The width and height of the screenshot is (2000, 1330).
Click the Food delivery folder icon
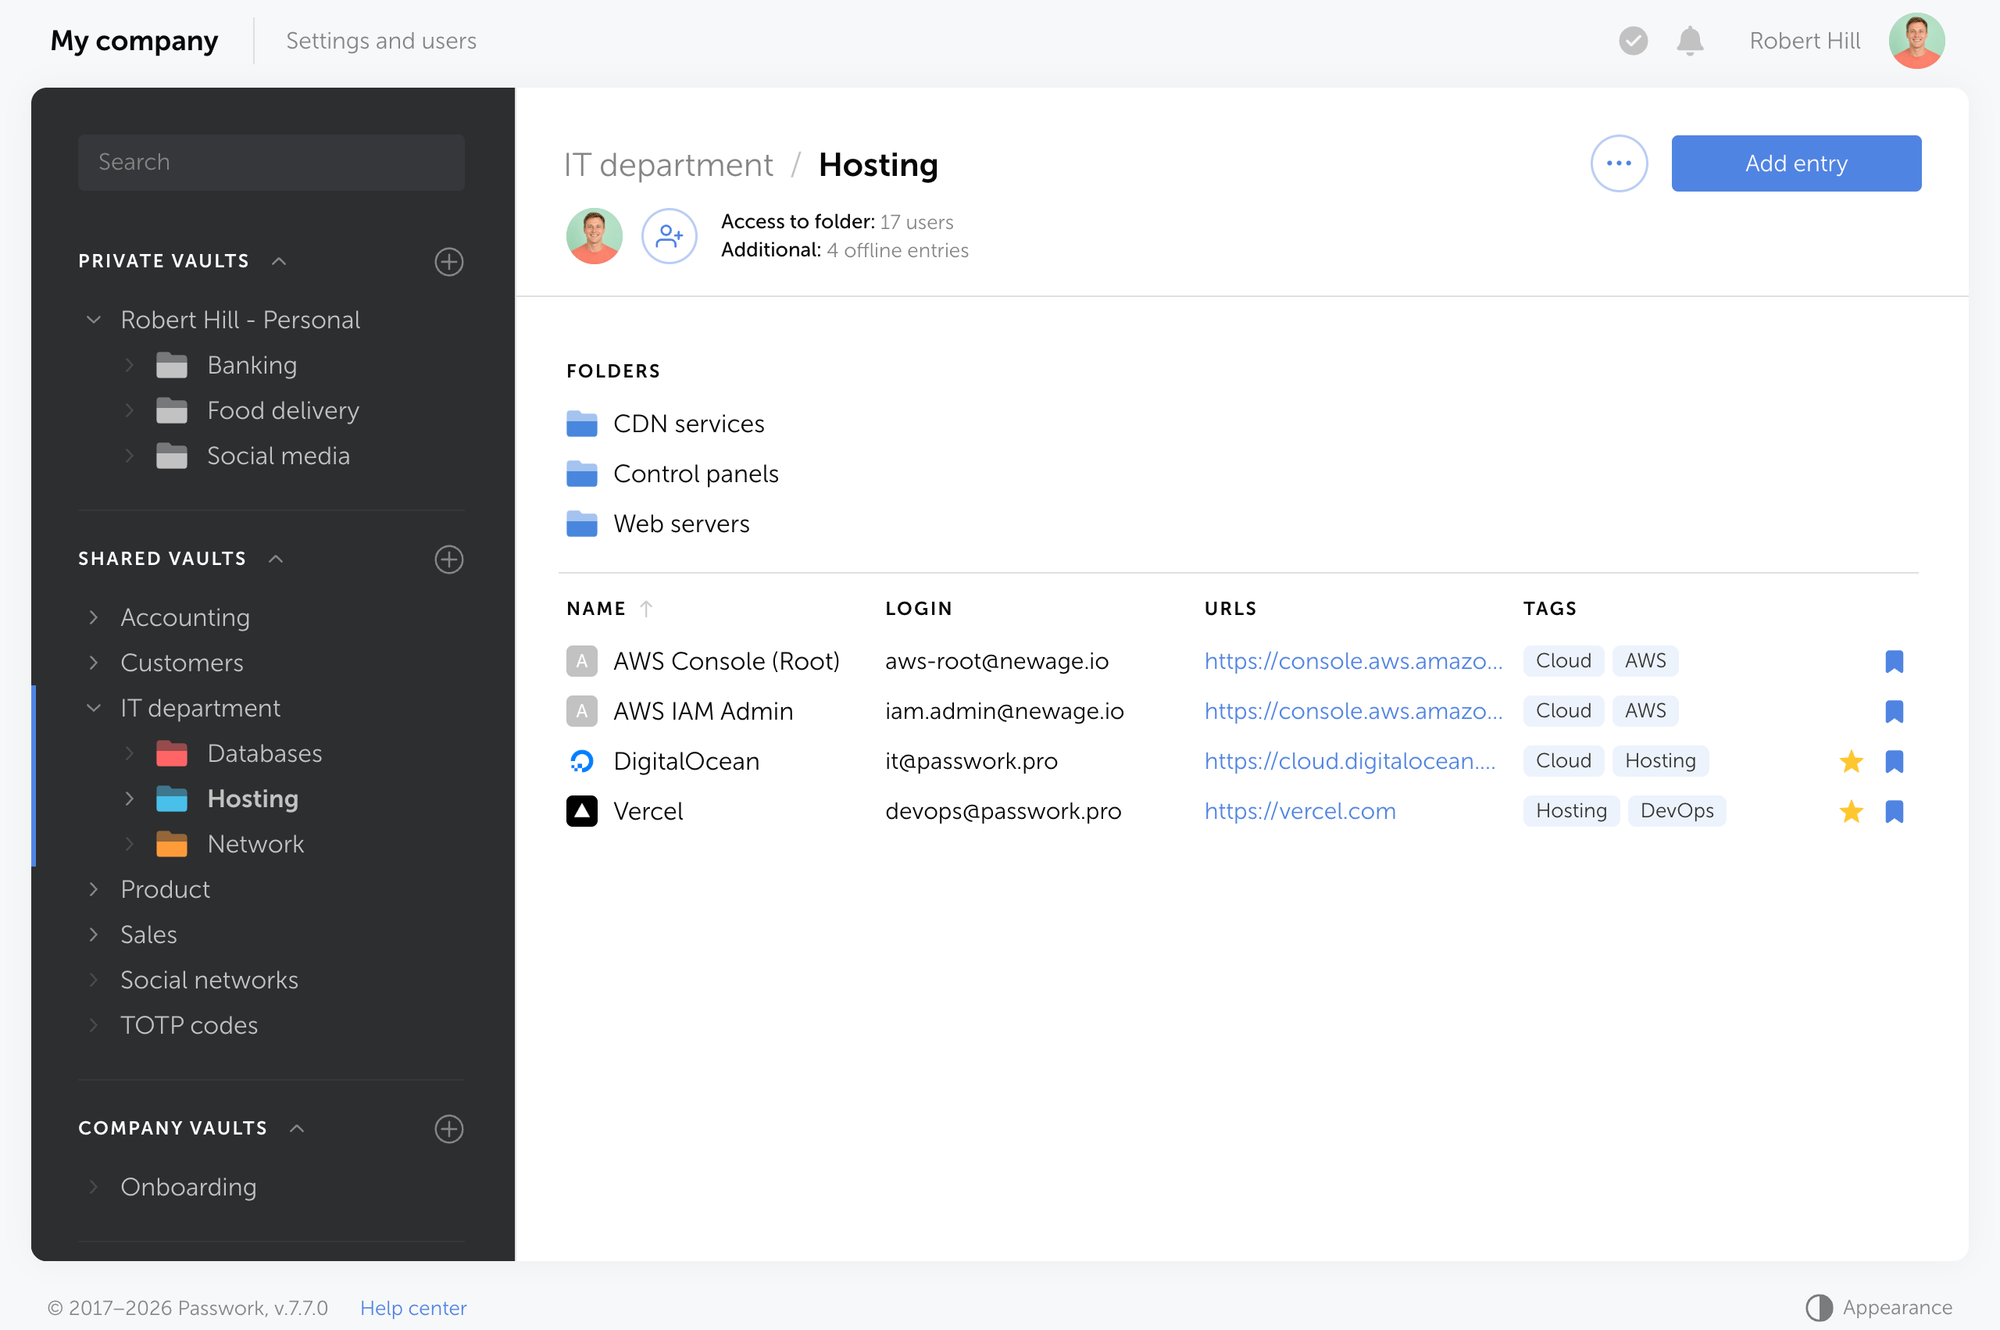click(x=172, y=411)
